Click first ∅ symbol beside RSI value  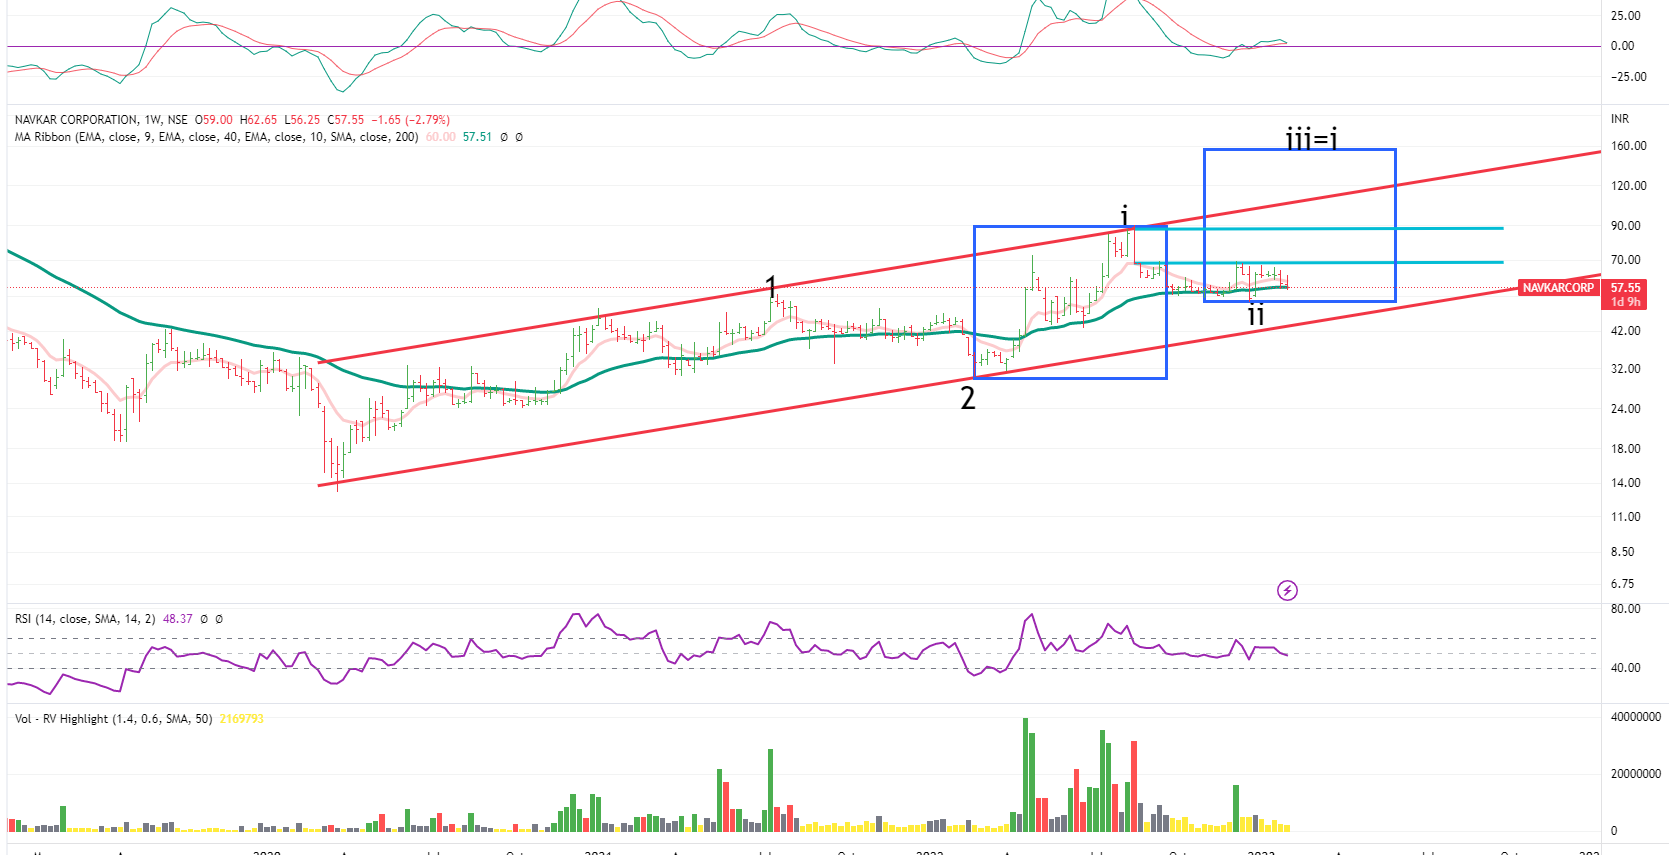coord(204,619)
